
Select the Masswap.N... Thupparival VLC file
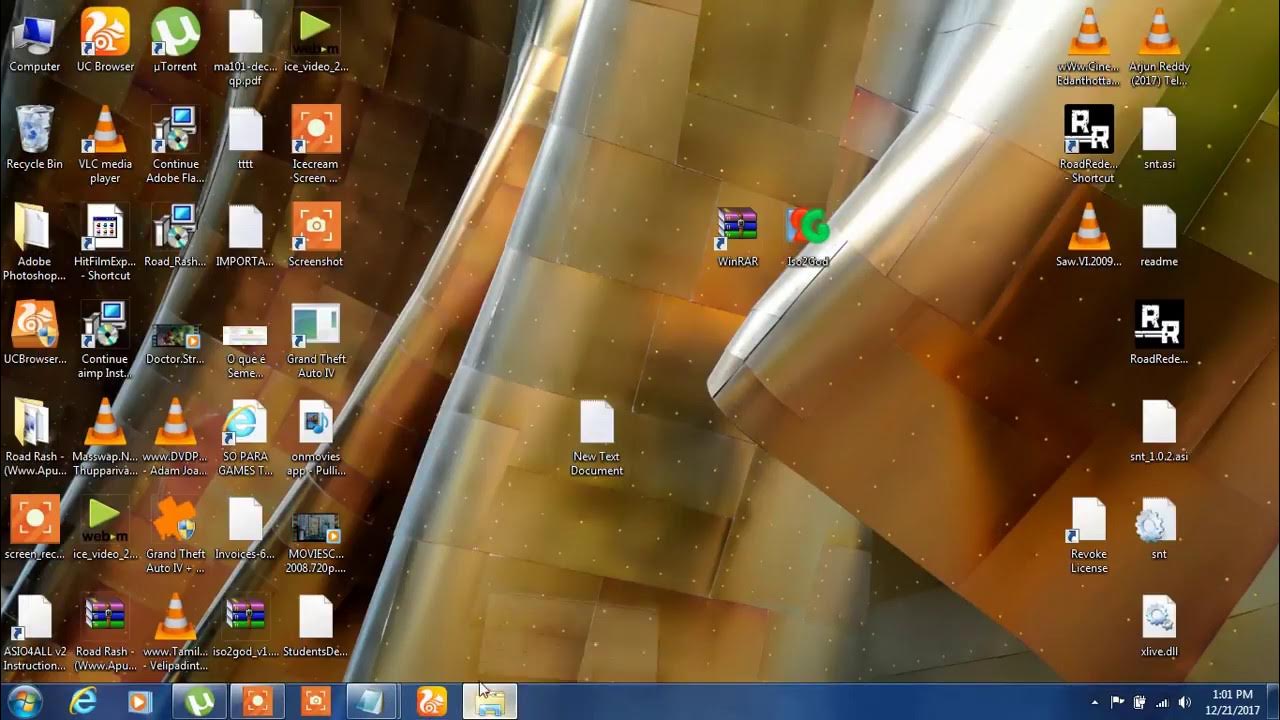click(105, 438)
